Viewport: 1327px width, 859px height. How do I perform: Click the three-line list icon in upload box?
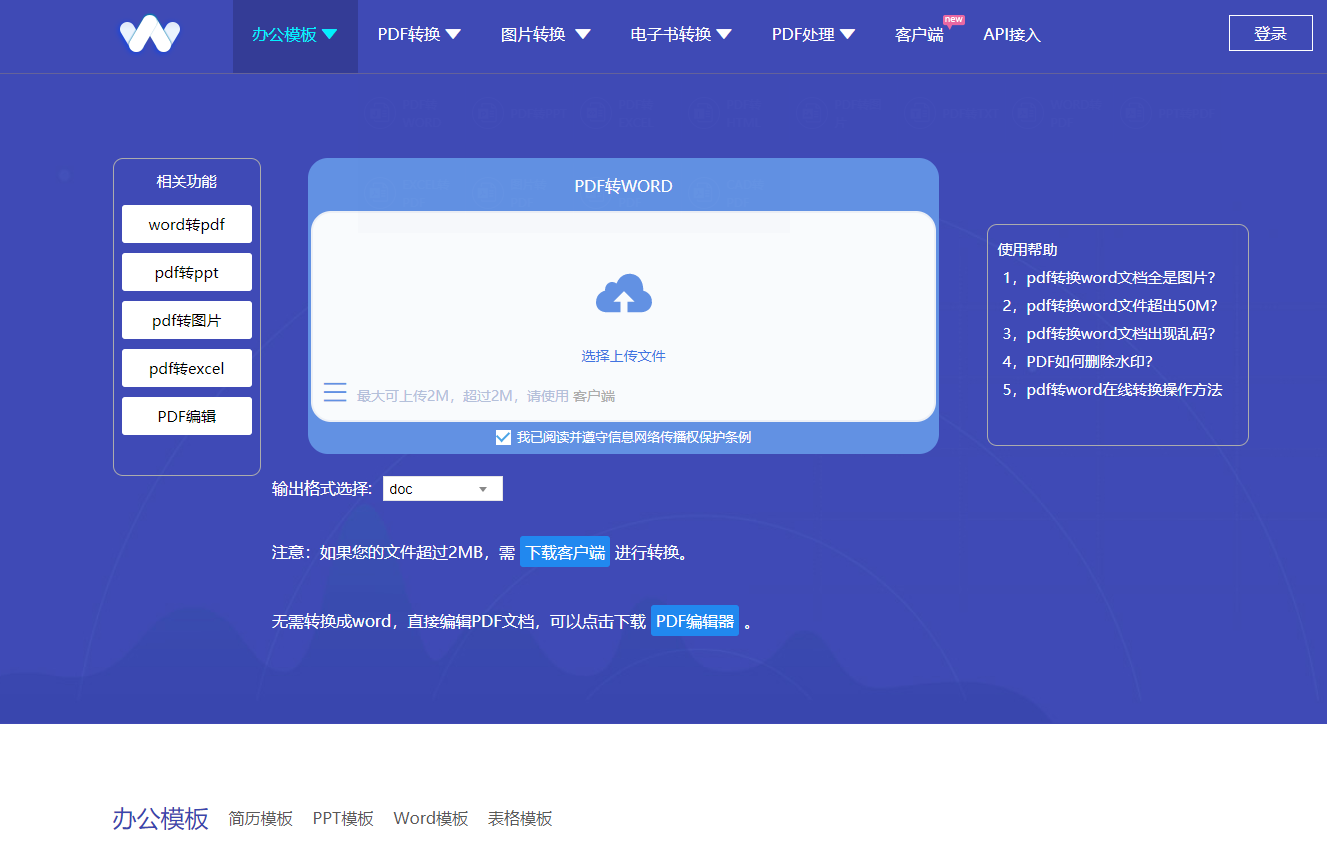pyautogui.click(x=335, y=392)
